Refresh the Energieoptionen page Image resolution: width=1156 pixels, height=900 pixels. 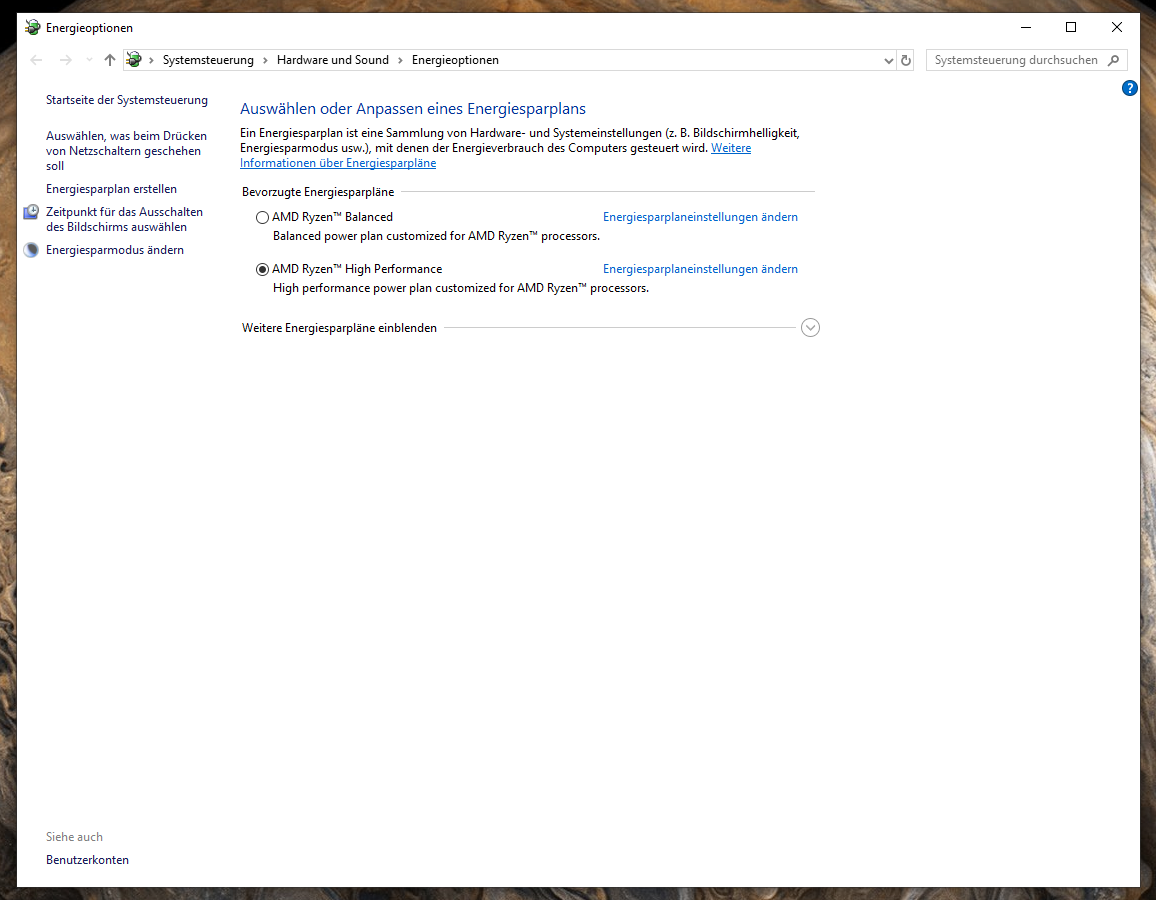coord(906,60)
